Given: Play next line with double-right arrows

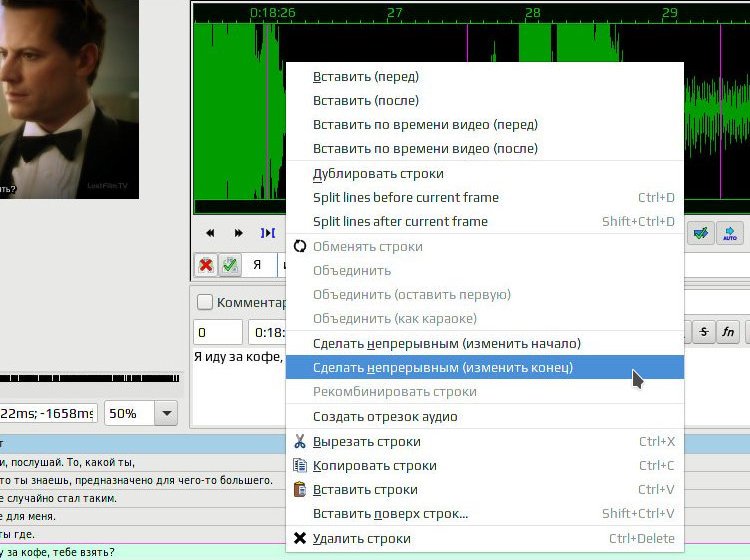Looking at the screenshot, I should tap(238, 233).
